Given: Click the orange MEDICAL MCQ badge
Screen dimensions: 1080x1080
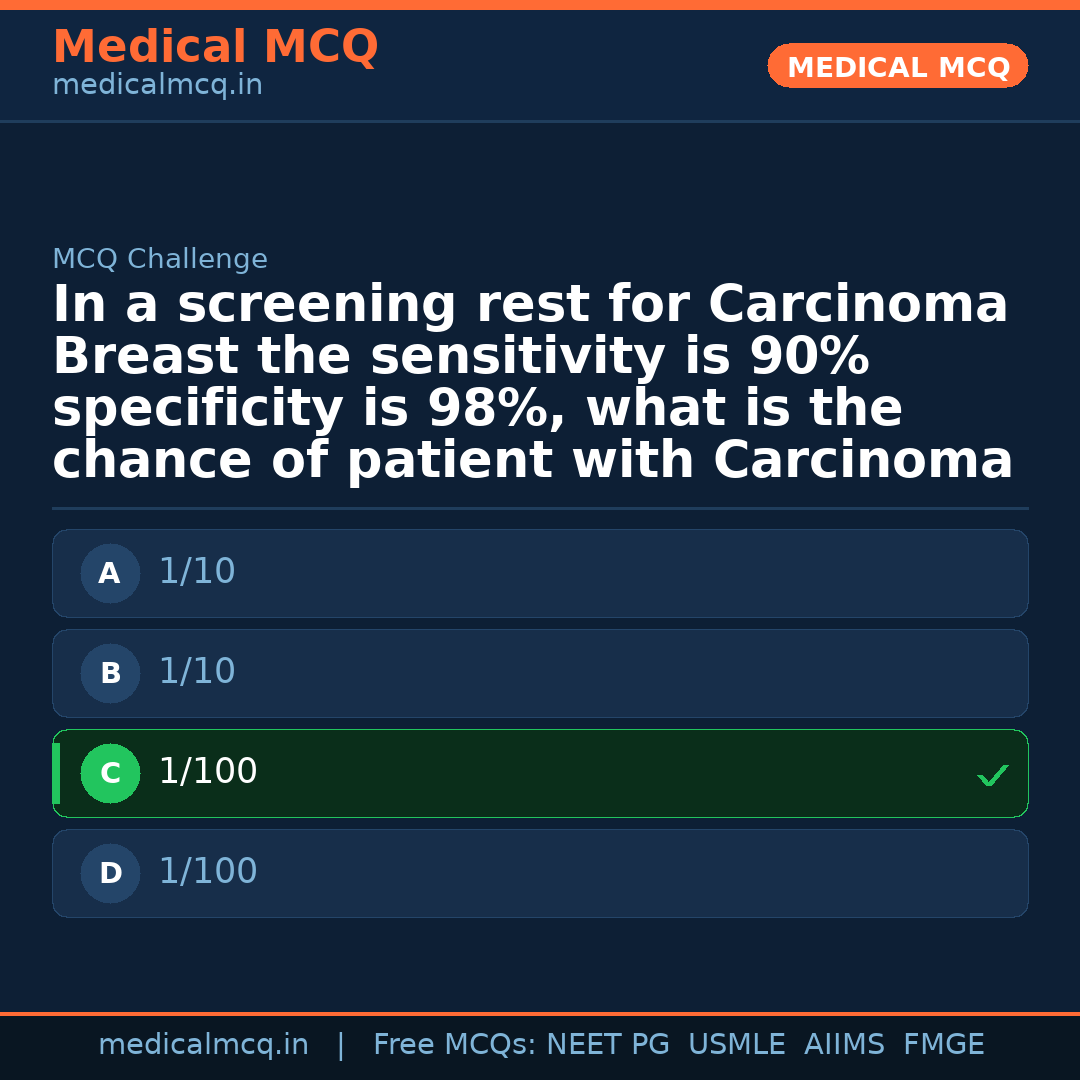Looking at the screenshot, I should 897,67.
